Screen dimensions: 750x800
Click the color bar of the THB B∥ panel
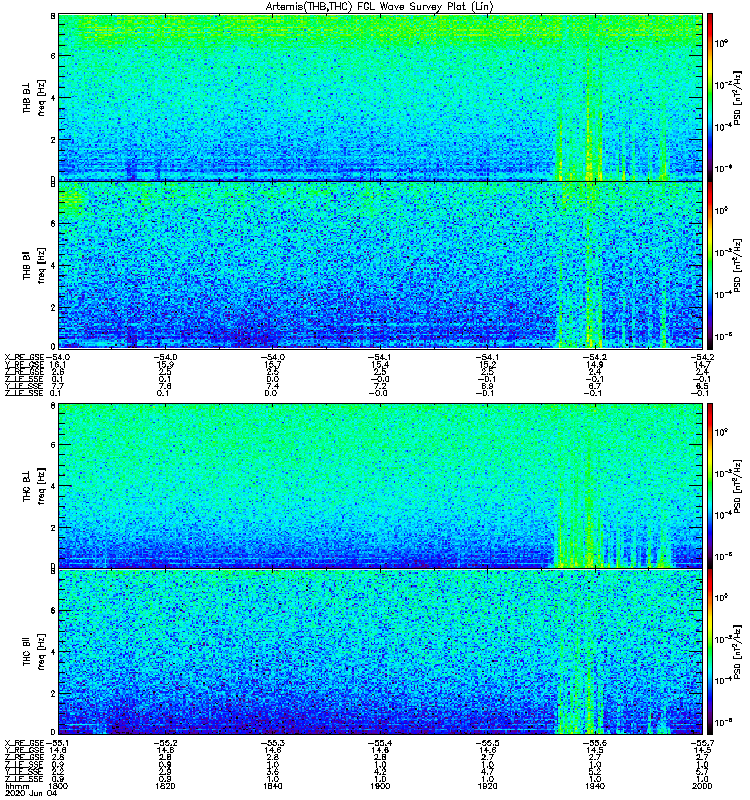click(710, 265)
